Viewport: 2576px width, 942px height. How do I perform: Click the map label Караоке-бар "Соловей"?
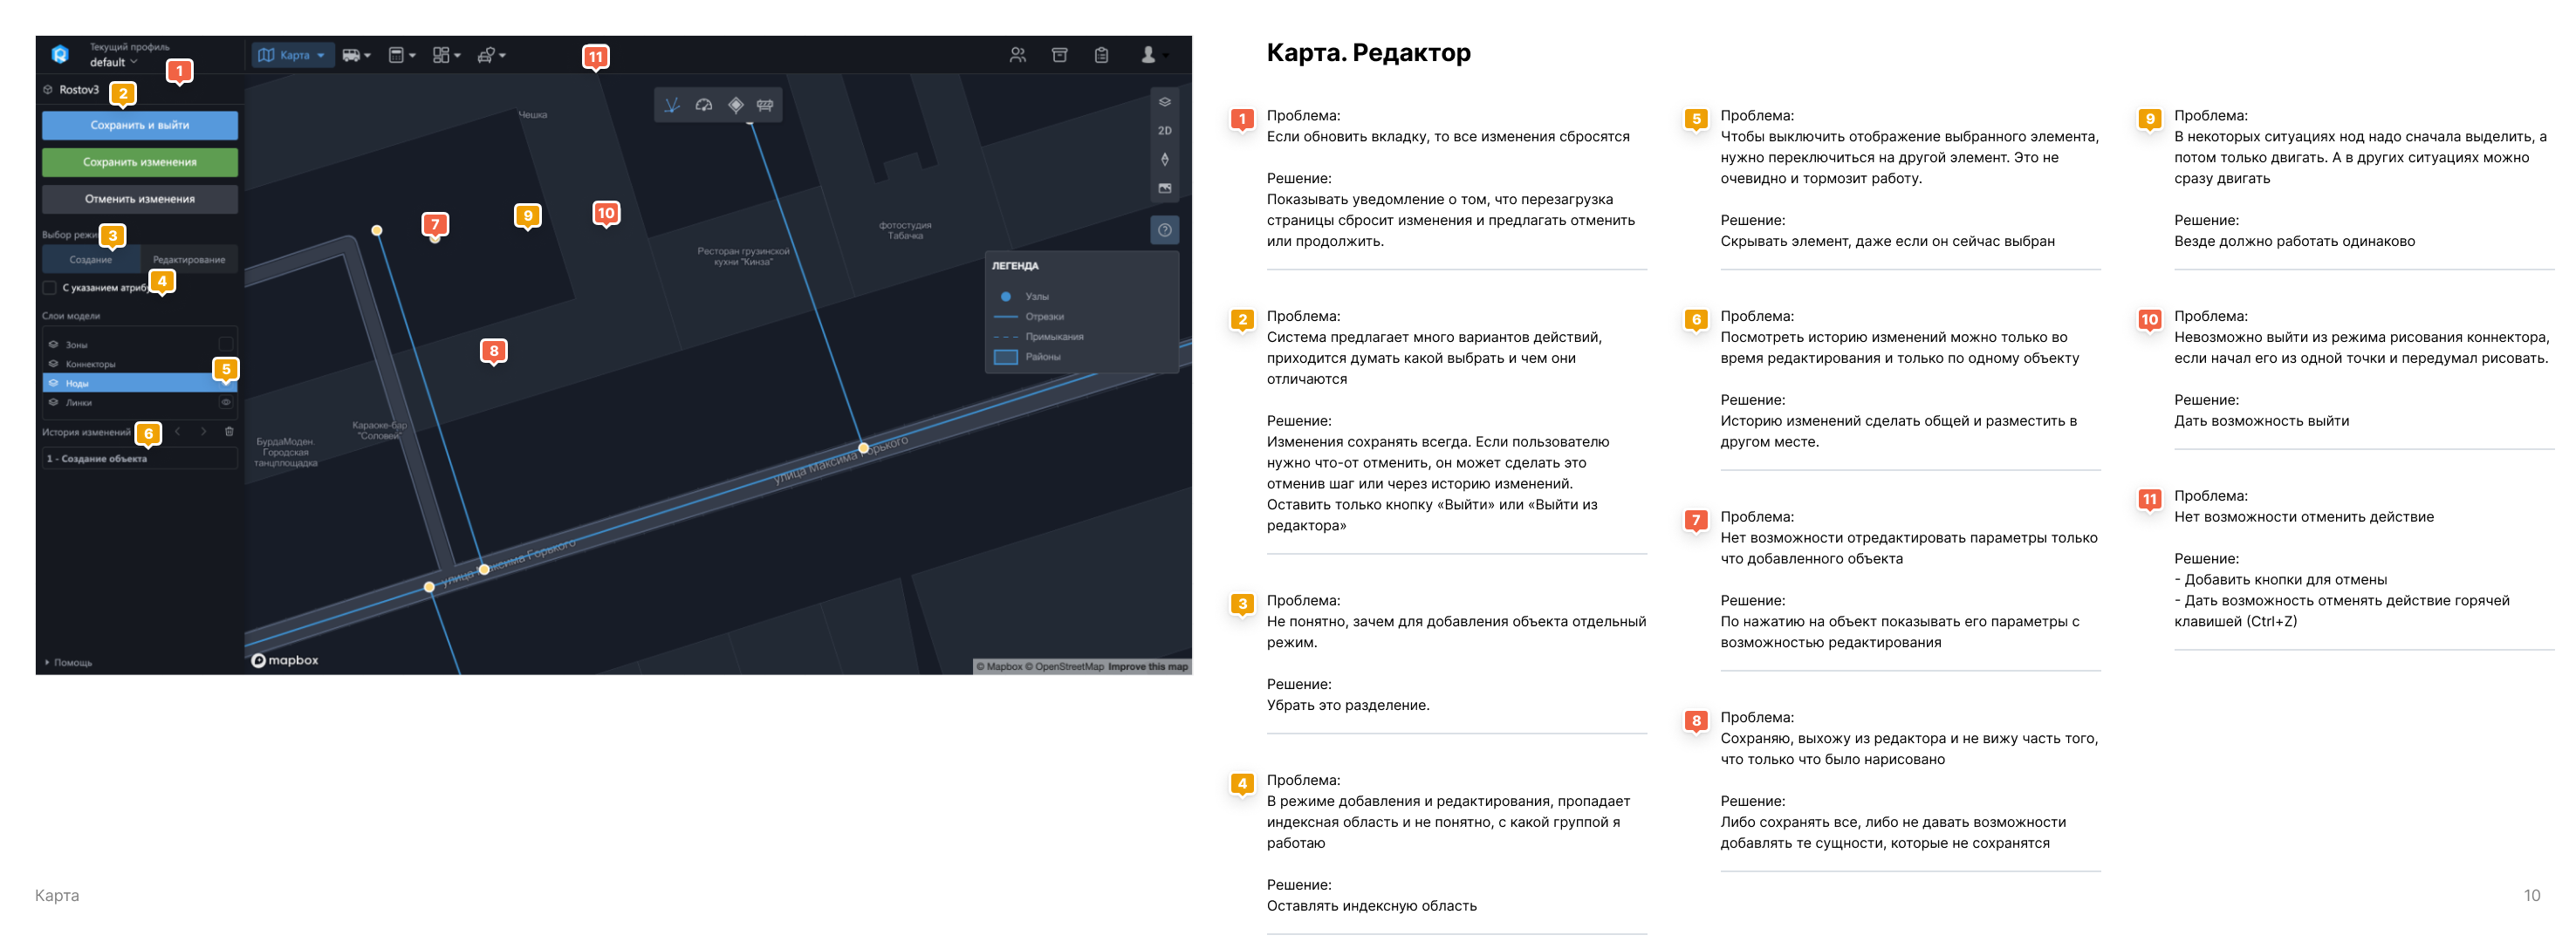tap(380, 431)
